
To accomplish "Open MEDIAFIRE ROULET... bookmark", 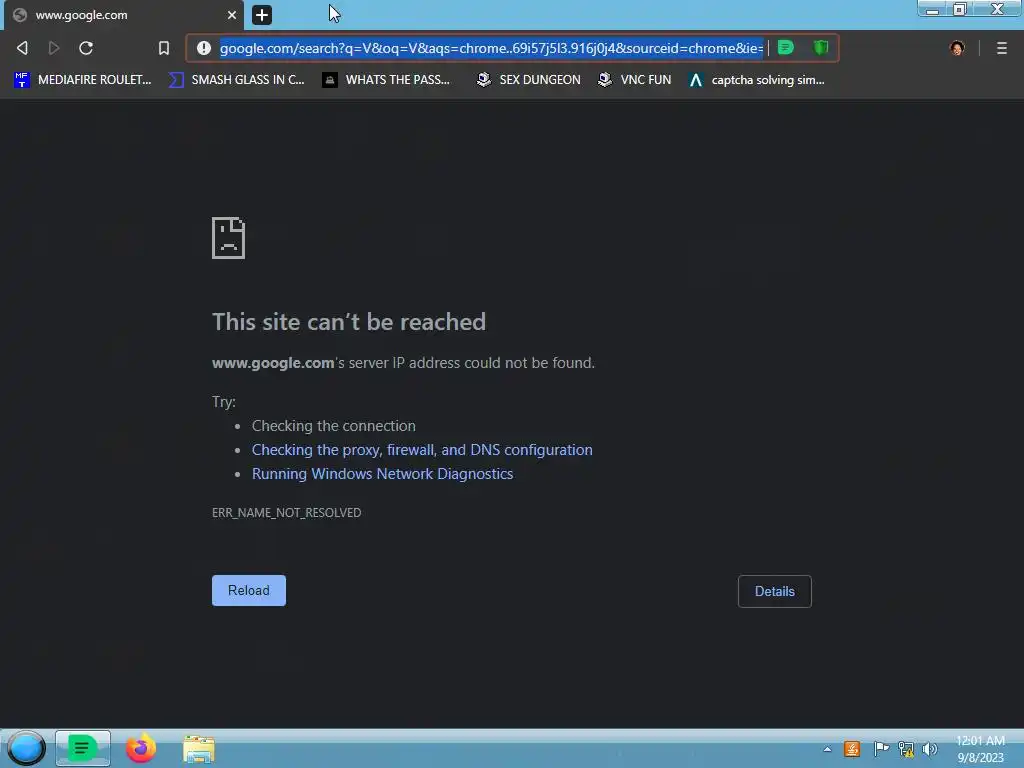I will (x=83, y=80).
